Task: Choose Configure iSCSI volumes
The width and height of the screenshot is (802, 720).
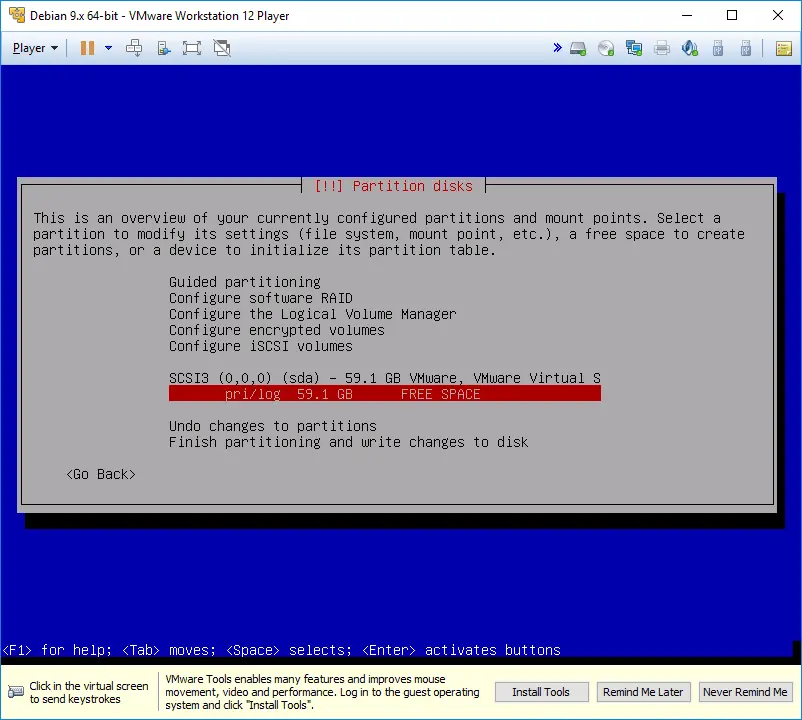Action: pyautogui.click(x=260, y=346)
